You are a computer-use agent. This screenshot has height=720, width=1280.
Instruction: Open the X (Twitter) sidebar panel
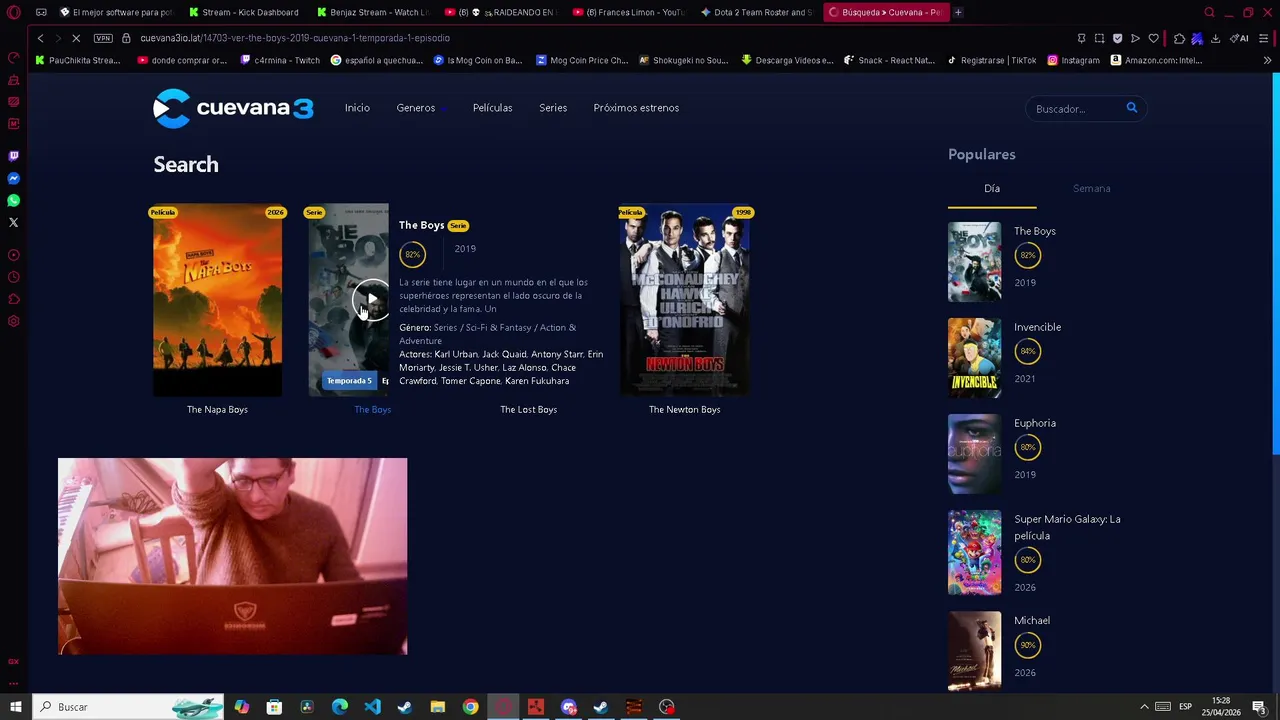tap(14, 222)
